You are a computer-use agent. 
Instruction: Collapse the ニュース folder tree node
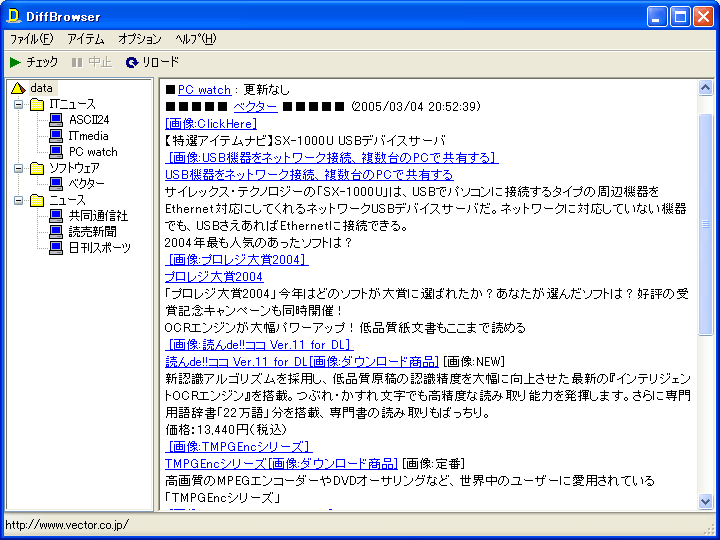click(18, 200)
